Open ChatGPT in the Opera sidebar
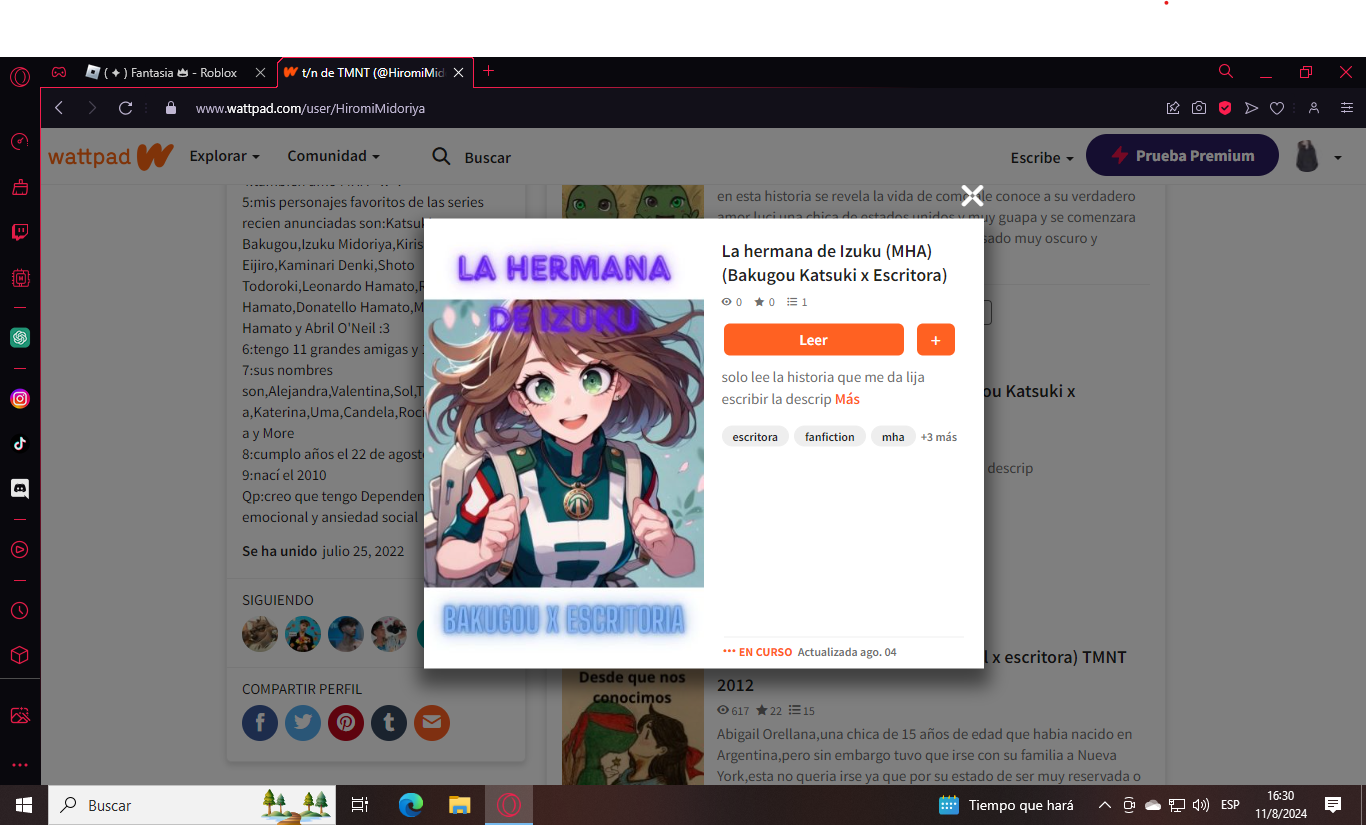1366x825 pixels. click(x=20, y=338)
